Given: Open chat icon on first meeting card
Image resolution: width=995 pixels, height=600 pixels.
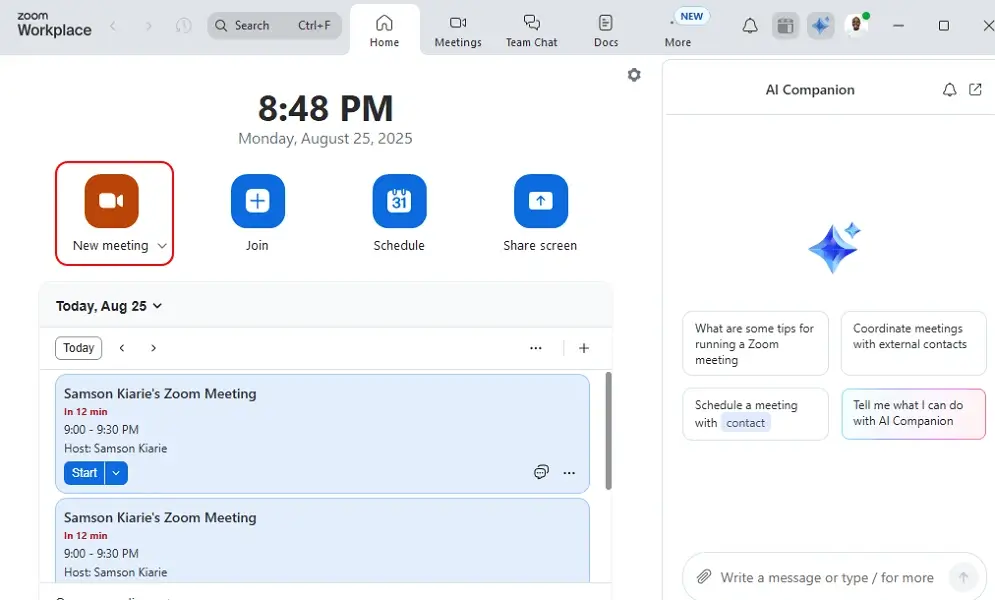Looking at the screenshot, I should click(x=541, y=473).
